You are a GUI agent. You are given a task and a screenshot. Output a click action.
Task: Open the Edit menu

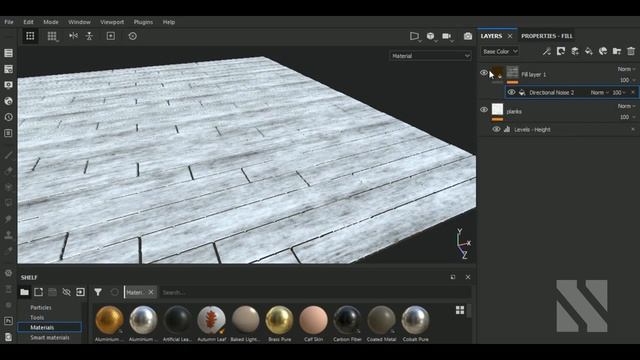(x=28, y=22)
